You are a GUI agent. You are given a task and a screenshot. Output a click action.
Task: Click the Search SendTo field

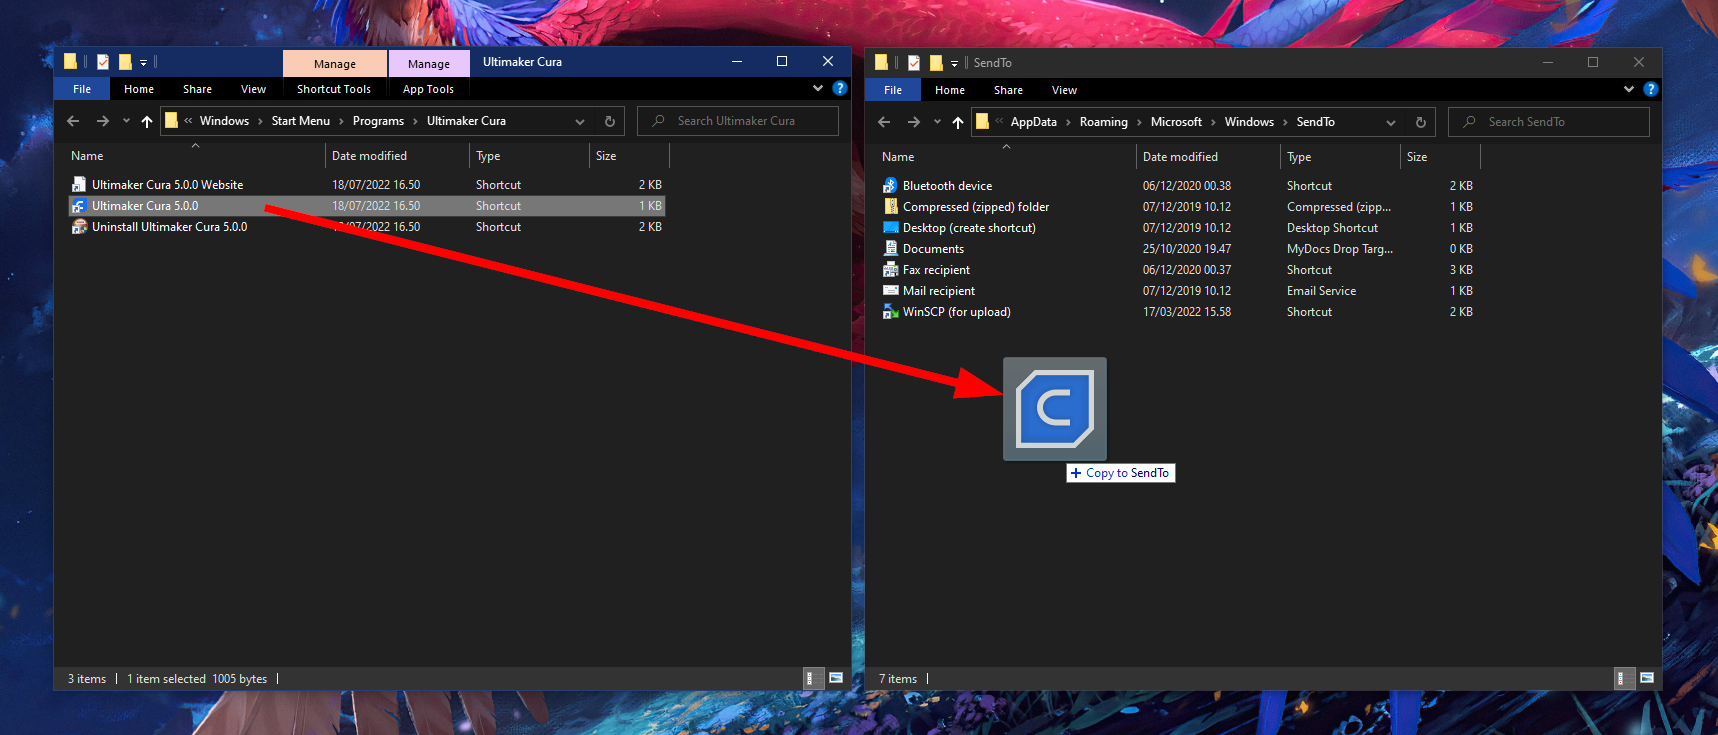[1549, 122]
